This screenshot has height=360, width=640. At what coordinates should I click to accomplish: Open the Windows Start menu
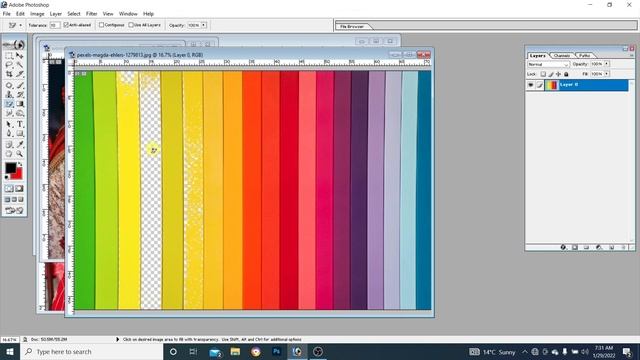pyautogui.click(x=10, y=352)
